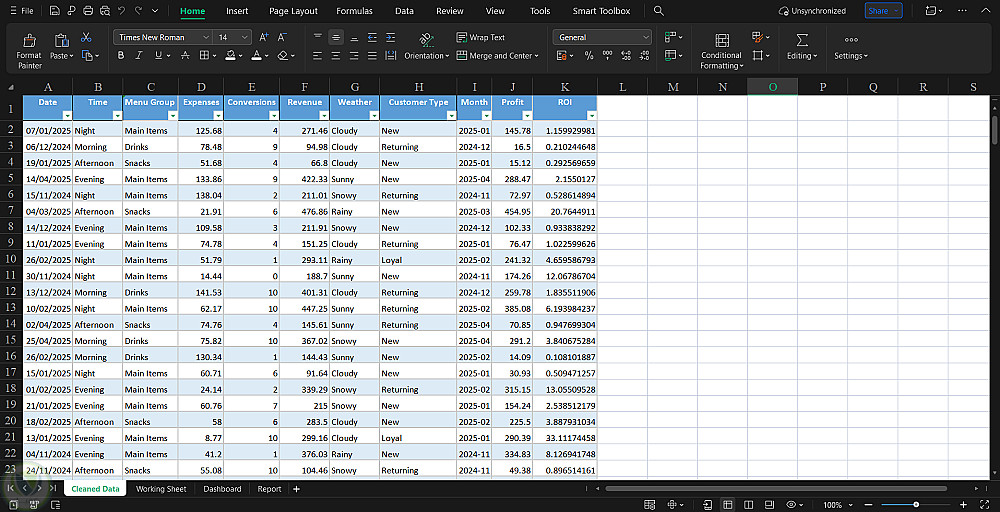Apply percent style number format
1000x512 pixels.
(588, 56)
